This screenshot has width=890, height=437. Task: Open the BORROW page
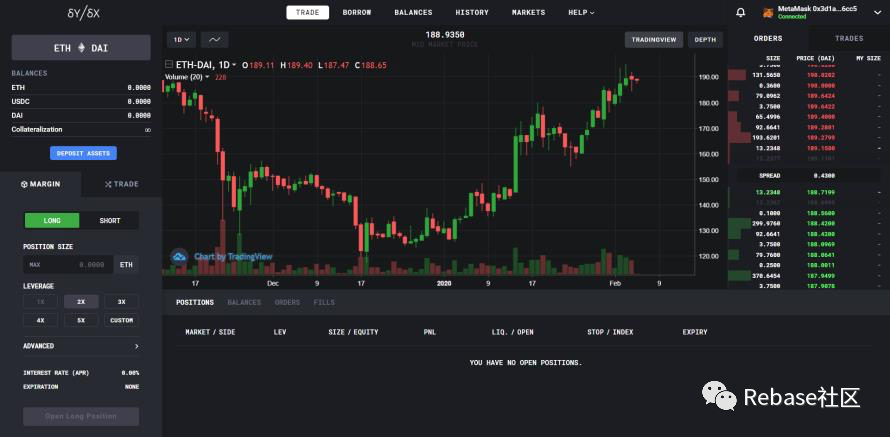point(357,12)
